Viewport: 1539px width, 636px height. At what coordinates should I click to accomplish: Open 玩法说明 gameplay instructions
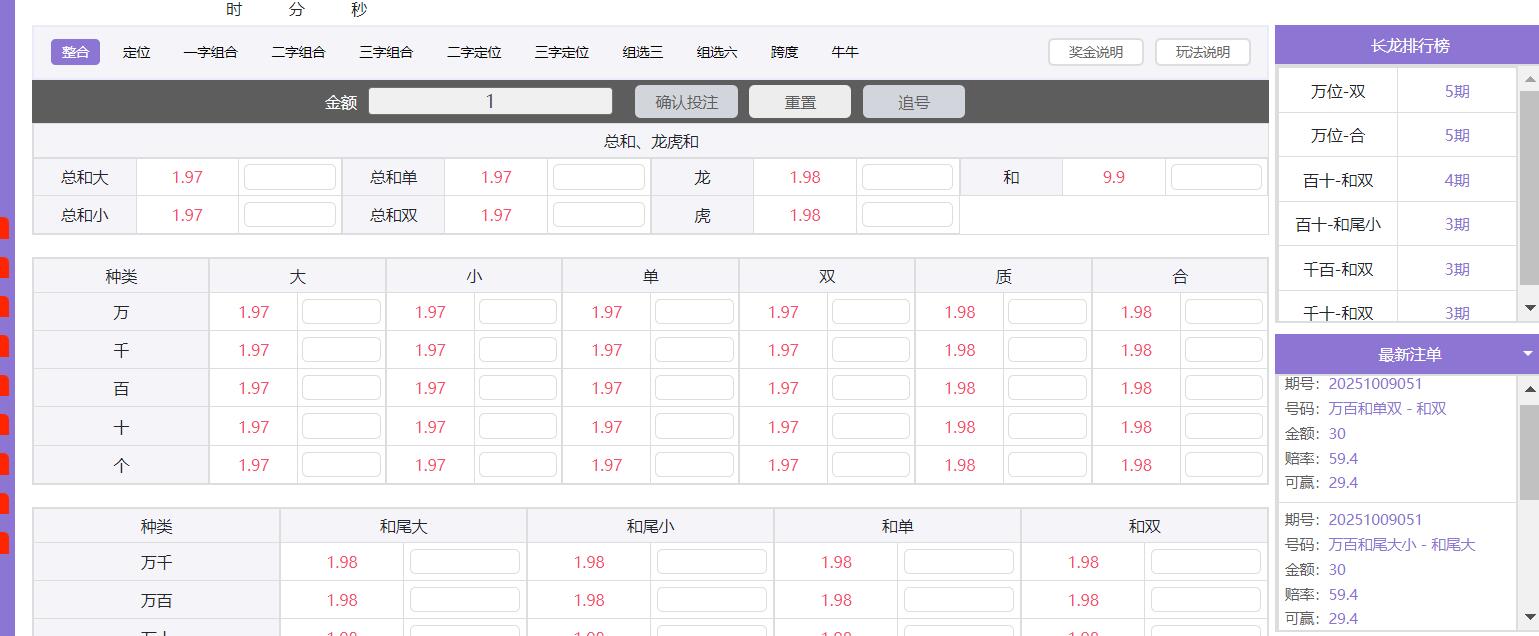coord(1202,52)
